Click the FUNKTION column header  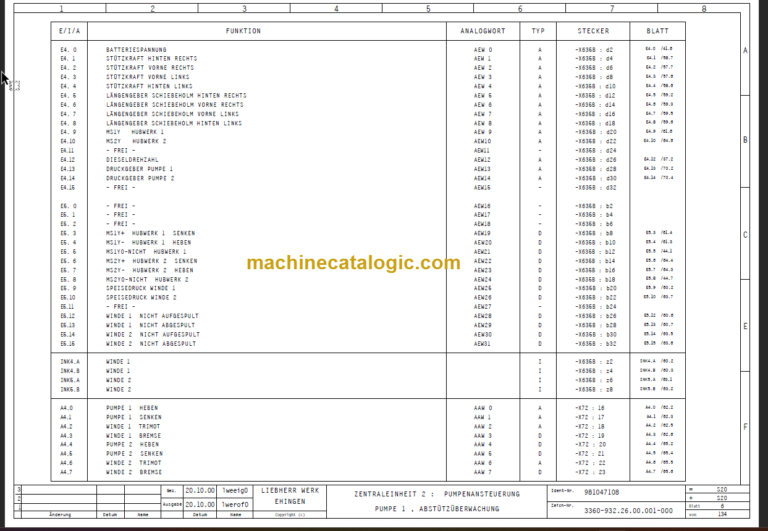click(x=243, y=31)
